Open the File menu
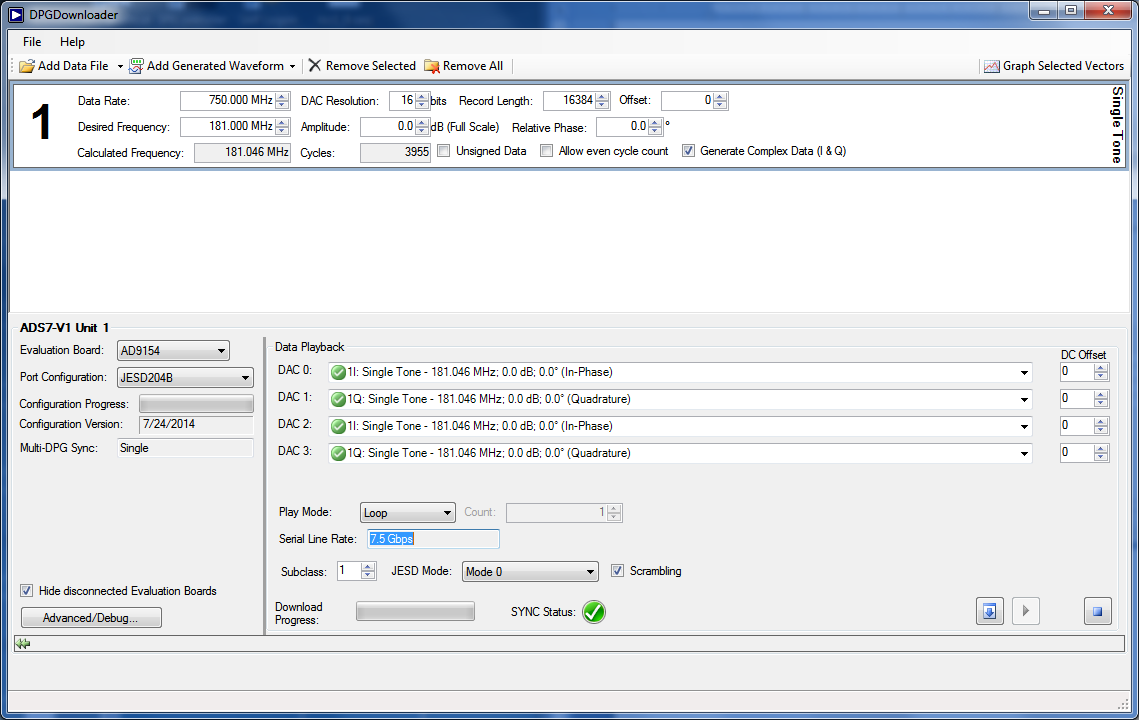1139x720 pixels. tap(32, 42)
